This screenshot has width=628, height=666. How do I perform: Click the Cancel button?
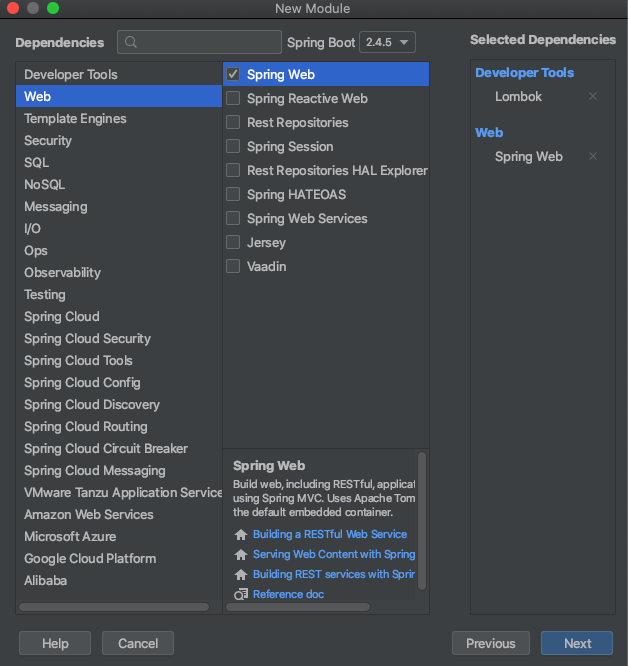(138, 643)
